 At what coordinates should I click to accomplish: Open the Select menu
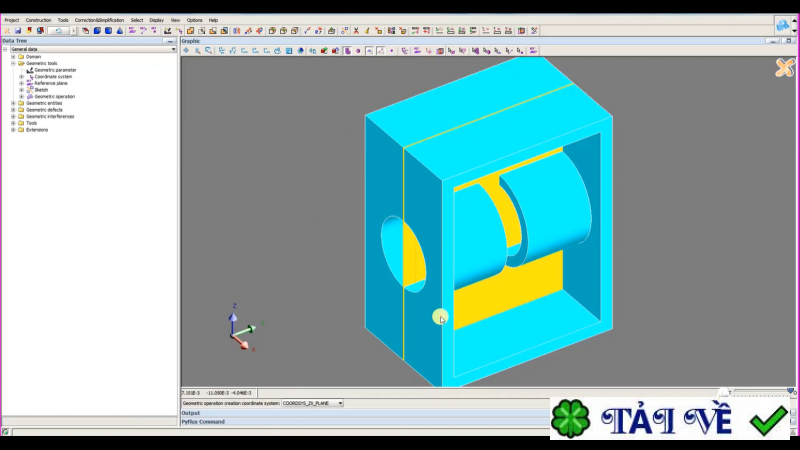[137, 20]
